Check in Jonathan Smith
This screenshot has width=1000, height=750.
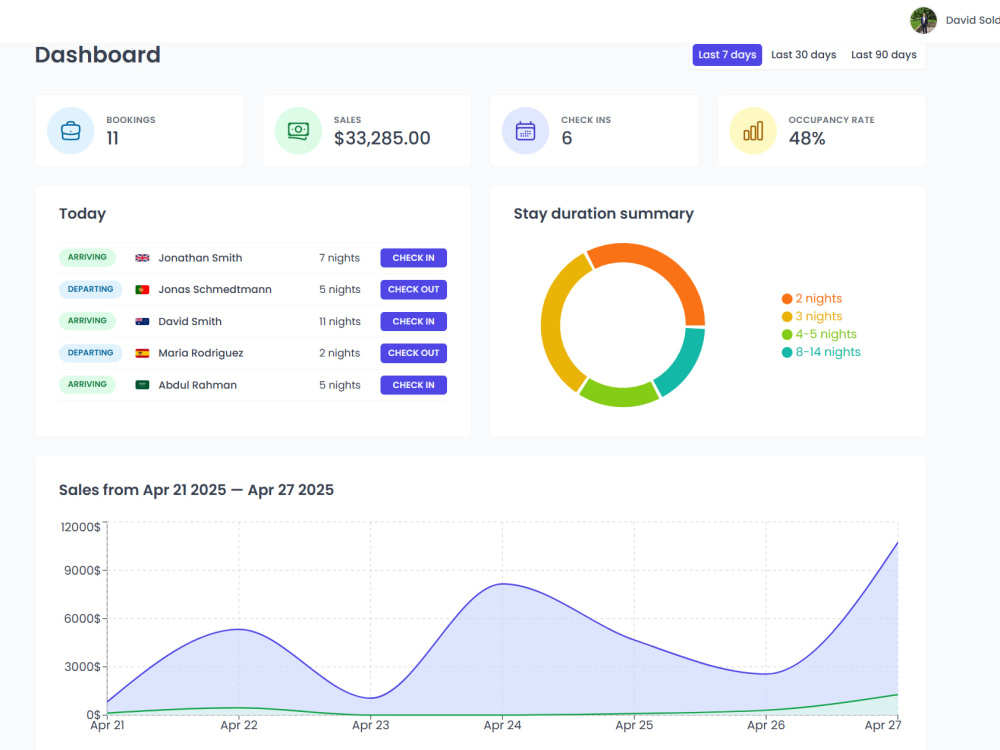coord(413,258)
